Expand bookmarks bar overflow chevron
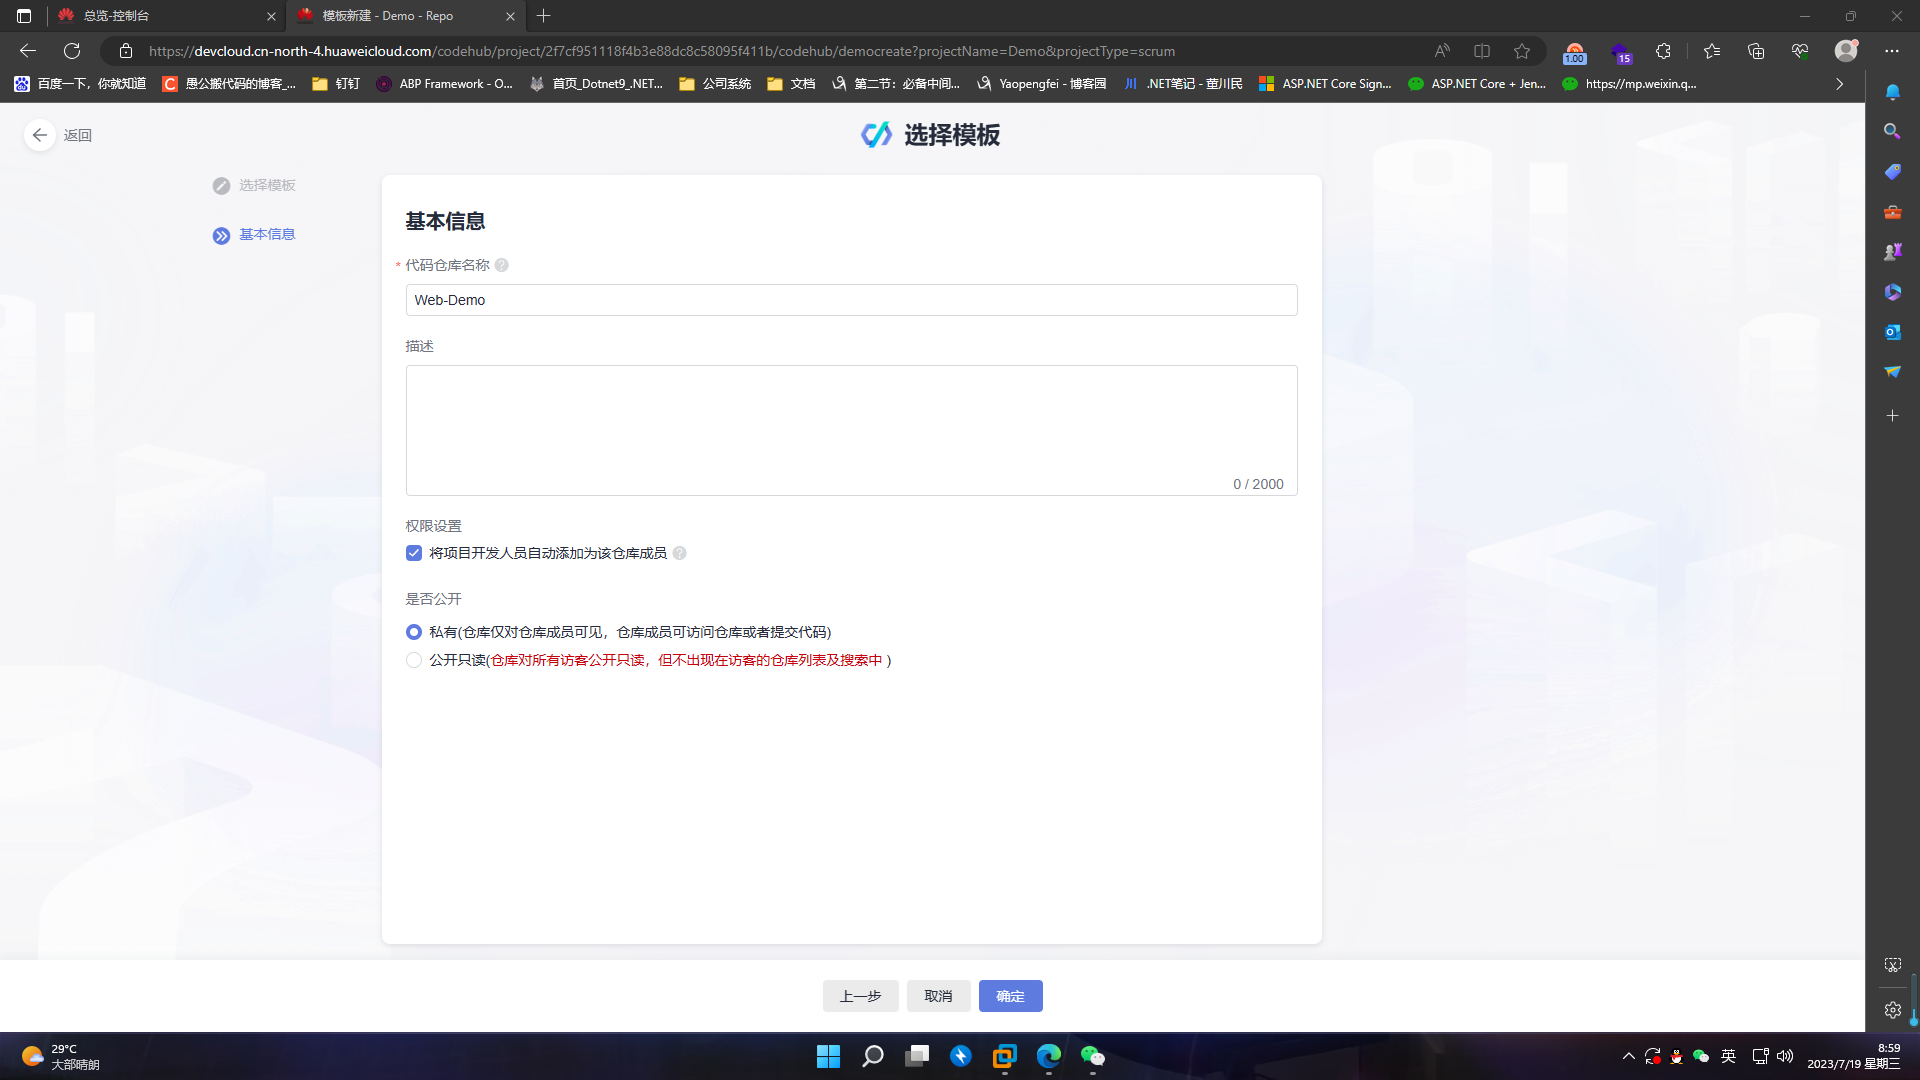The height and width of the screenshot is (1080, 1920). pos(1839,84)
